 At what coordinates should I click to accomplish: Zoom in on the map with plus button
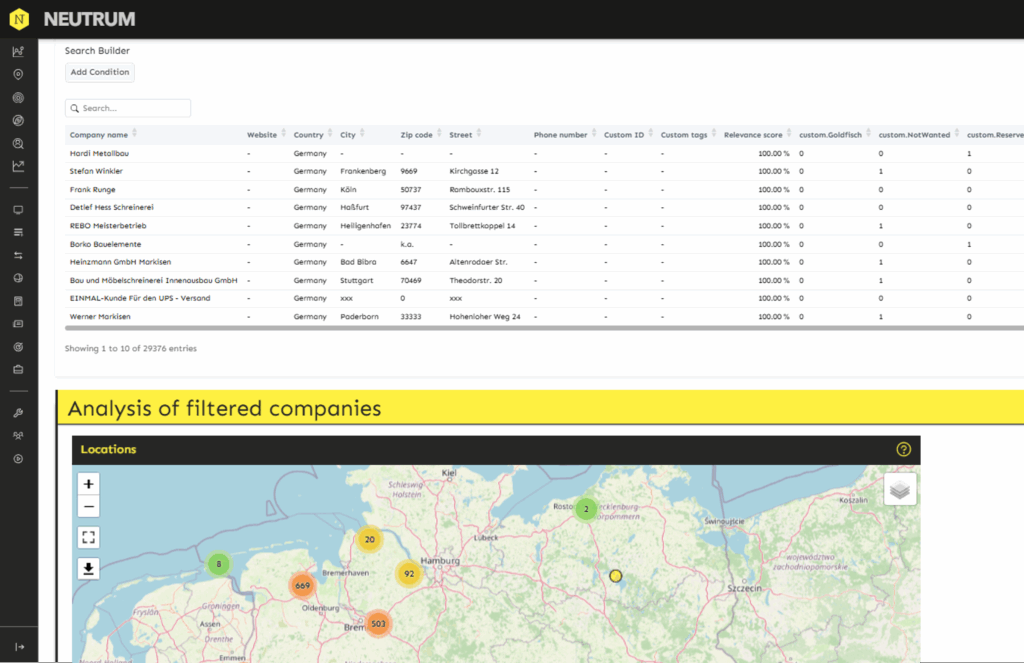point(89,484)
